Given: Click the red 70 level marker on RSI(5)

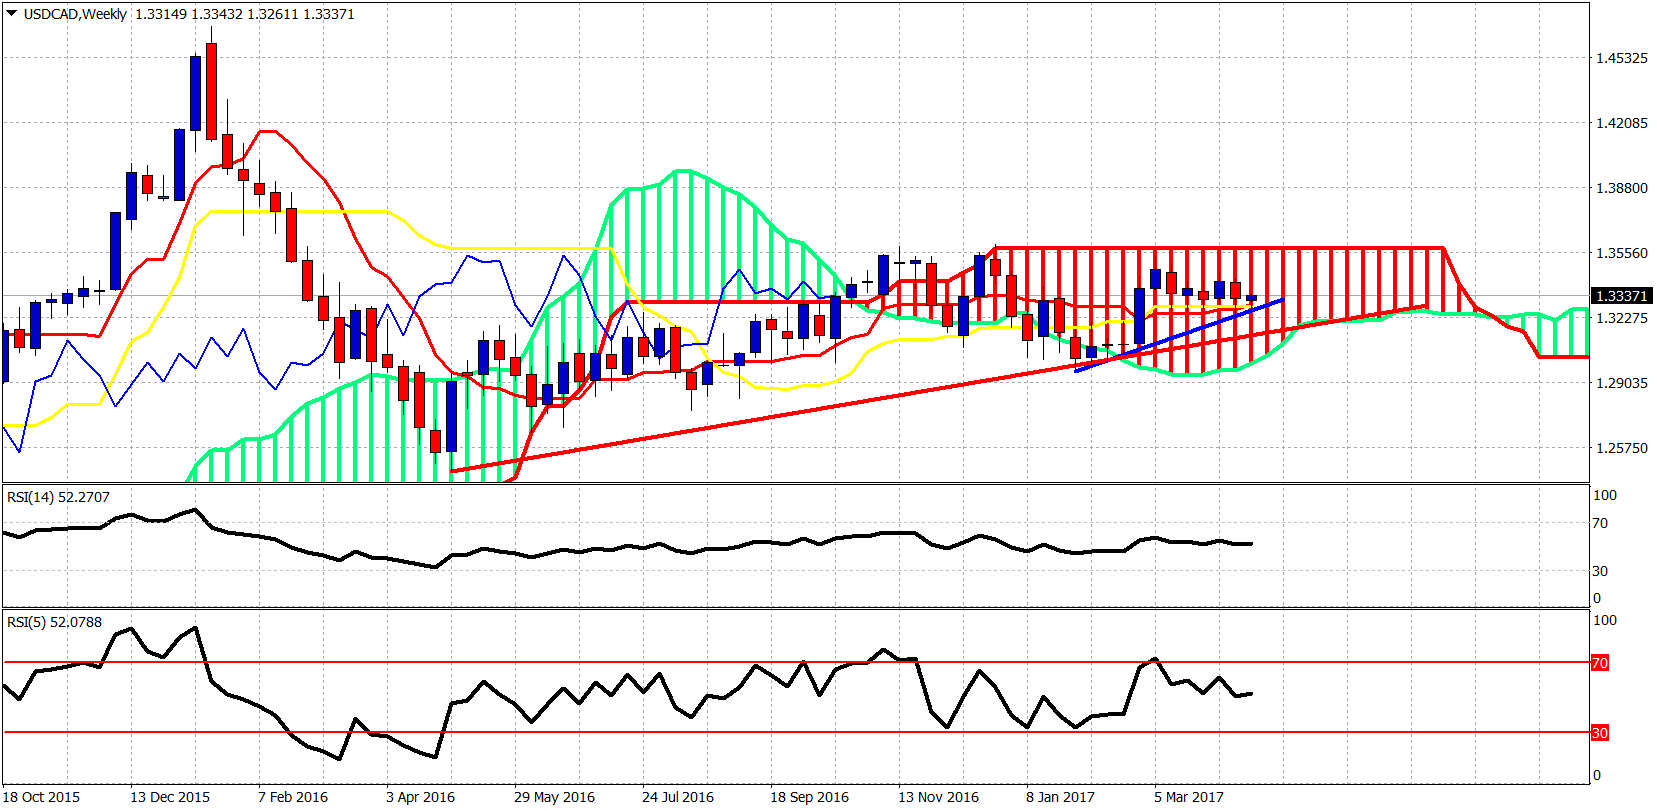Looking at the screenshot, I should (x=1600, y=663).
